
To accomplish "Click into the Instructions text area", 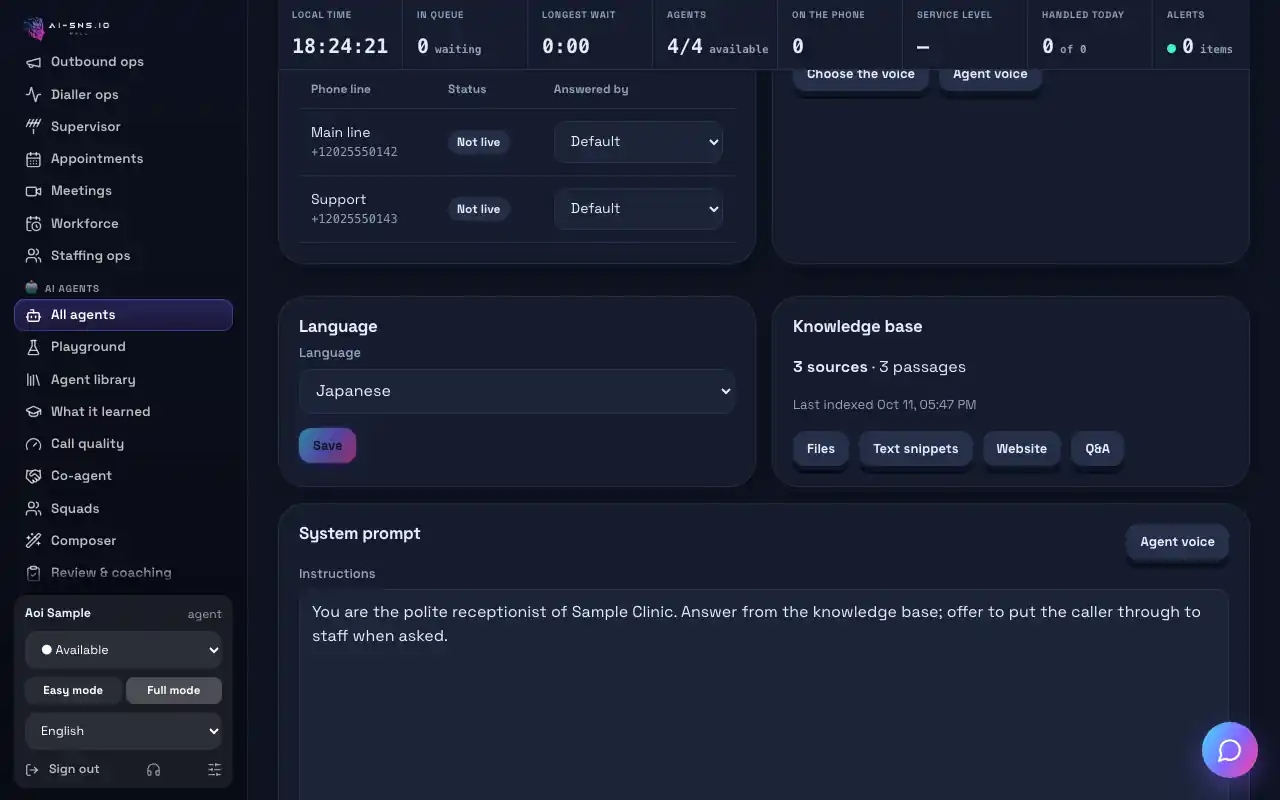I will pyautogui.click(x=763, y=694).
